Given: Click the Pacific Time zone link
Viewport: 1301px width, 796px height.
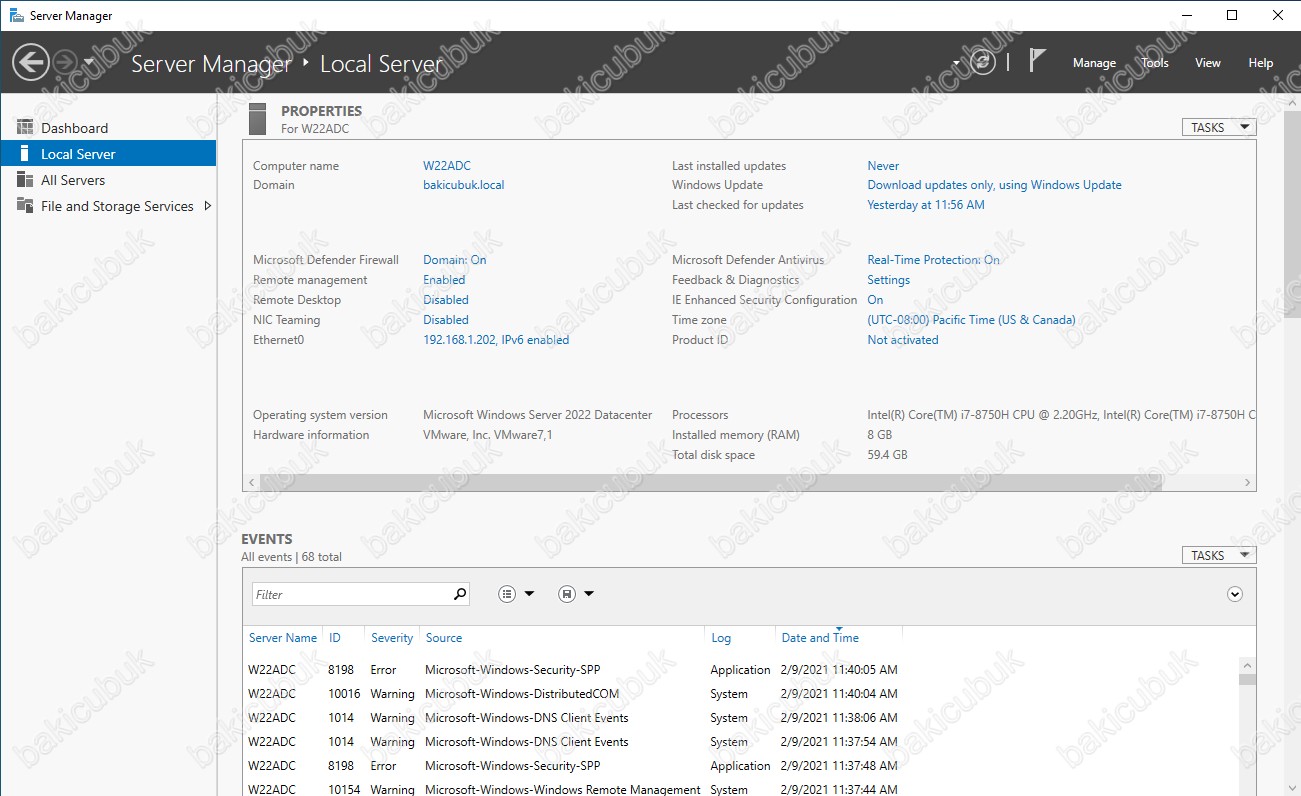Looking at the screenshot, I should [x=971, y=320].
